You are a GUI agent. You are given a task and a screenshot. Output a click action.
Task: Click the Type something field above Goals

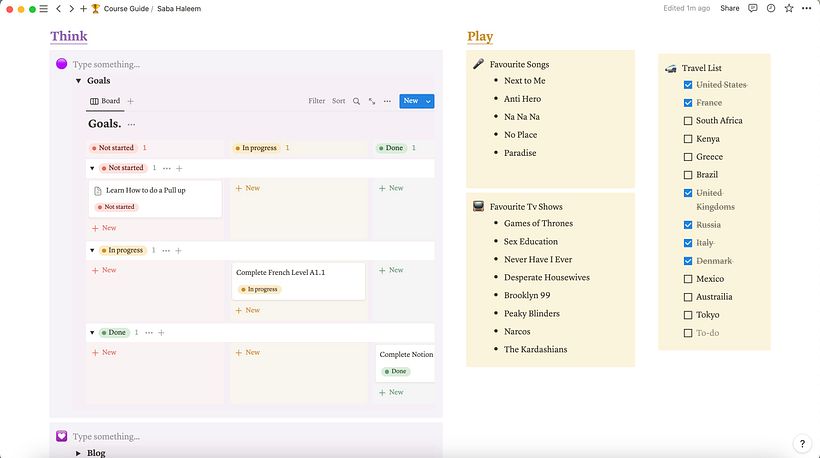coord(106,64)
